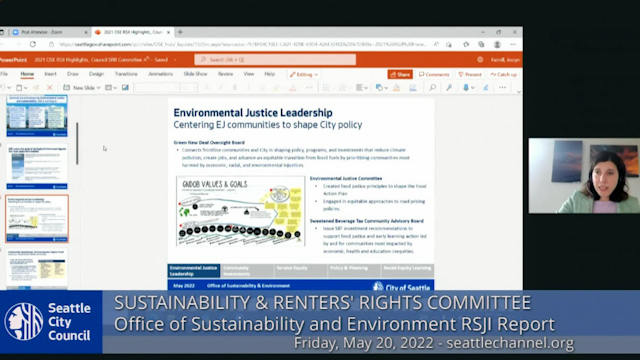Open the Animations tab
Viewport: 640px width, 360px height.
coord(160,74)
